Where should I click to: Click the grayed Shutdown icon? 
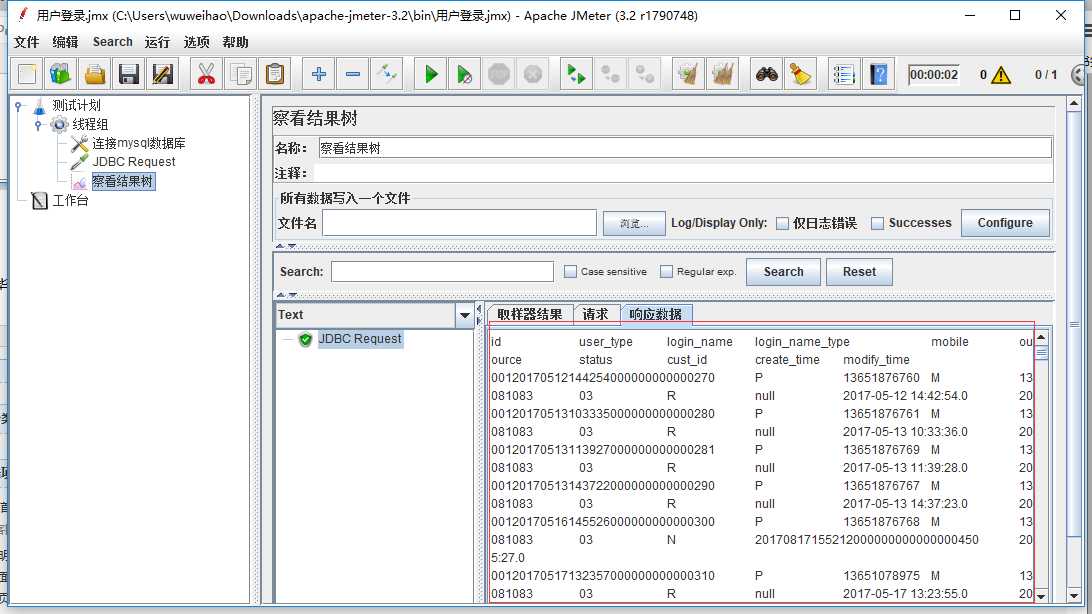tap(533, 74)
